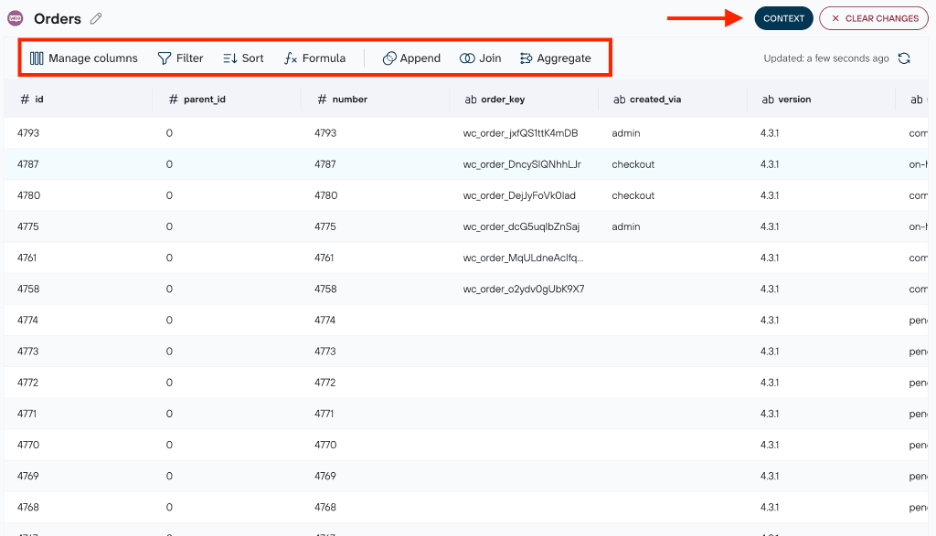
Task: Click number cell 4780
Action: 326,195
